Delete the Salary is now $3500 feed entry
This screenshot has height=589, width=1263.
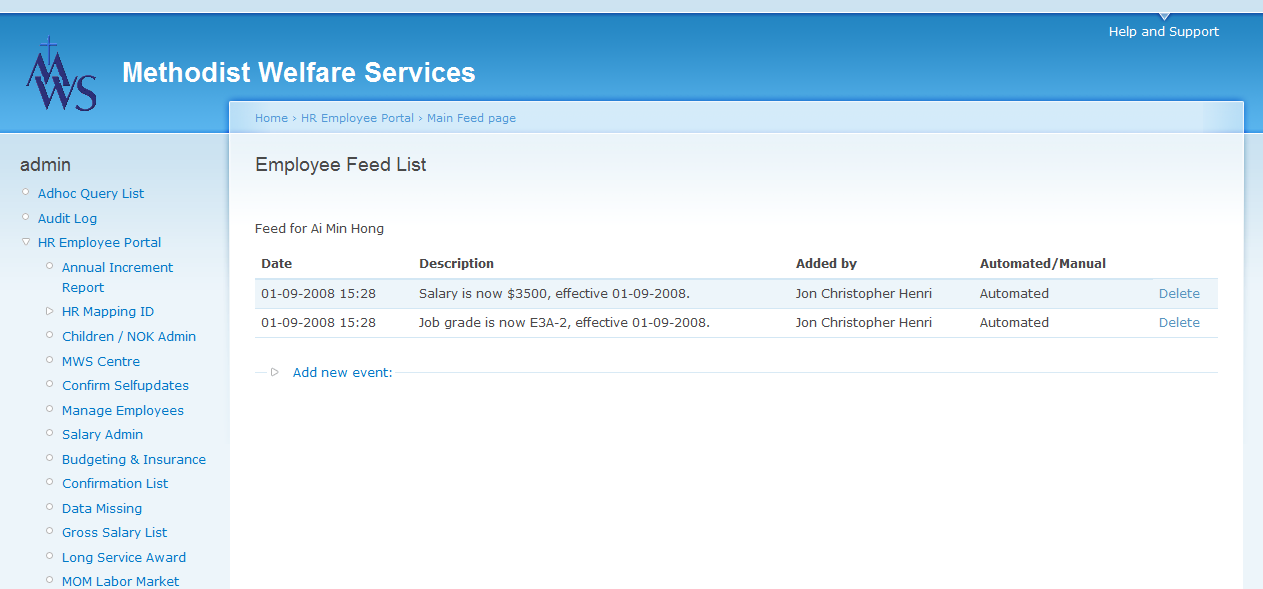[1179, 294]
